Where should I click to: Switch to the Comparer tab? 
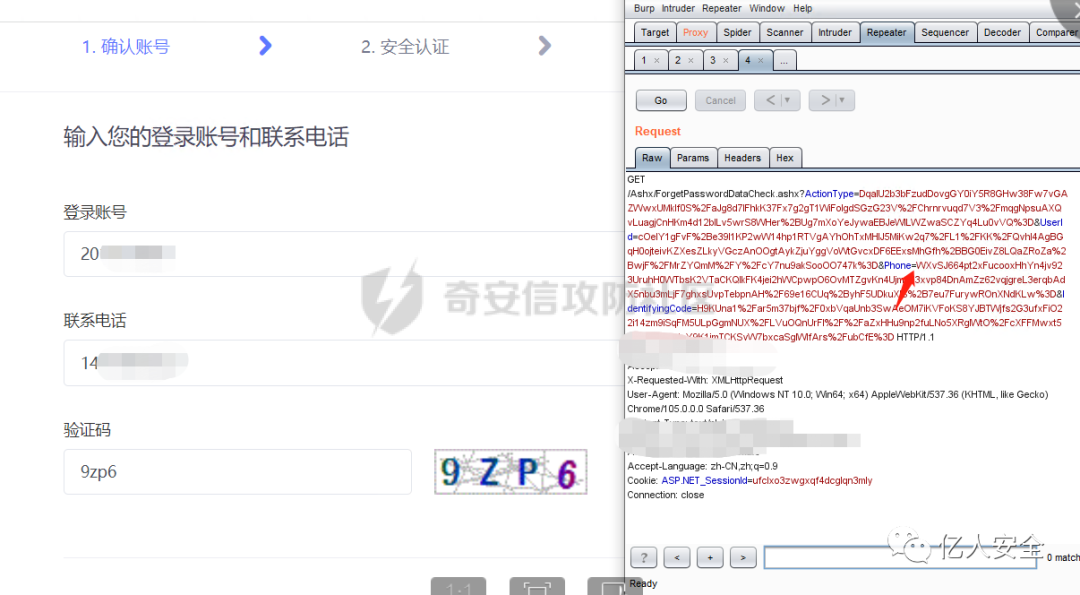point(1055,32)
